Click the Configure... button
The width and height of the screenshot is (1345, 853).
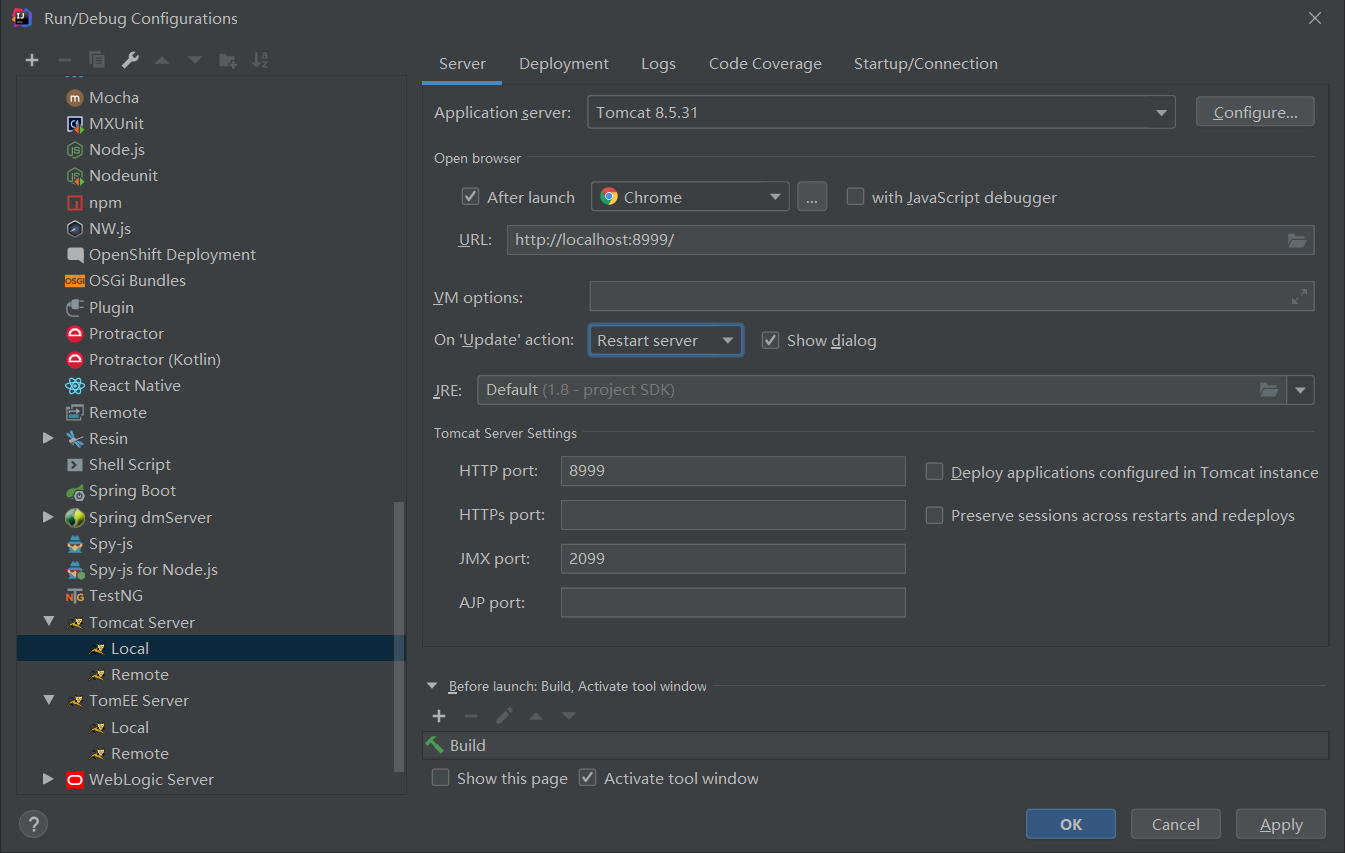click(1255, 112)
